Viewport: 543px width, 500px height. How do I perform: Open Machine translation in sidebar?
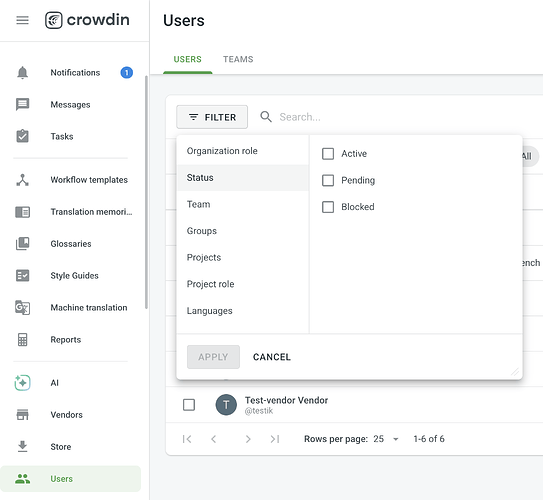tap(89, 307)
